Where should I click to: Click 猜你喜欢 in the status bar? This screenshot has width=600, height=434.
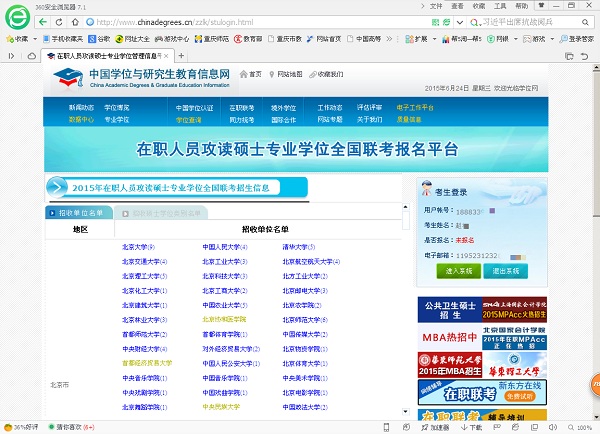pyautogui.click(x=71, y=427)
